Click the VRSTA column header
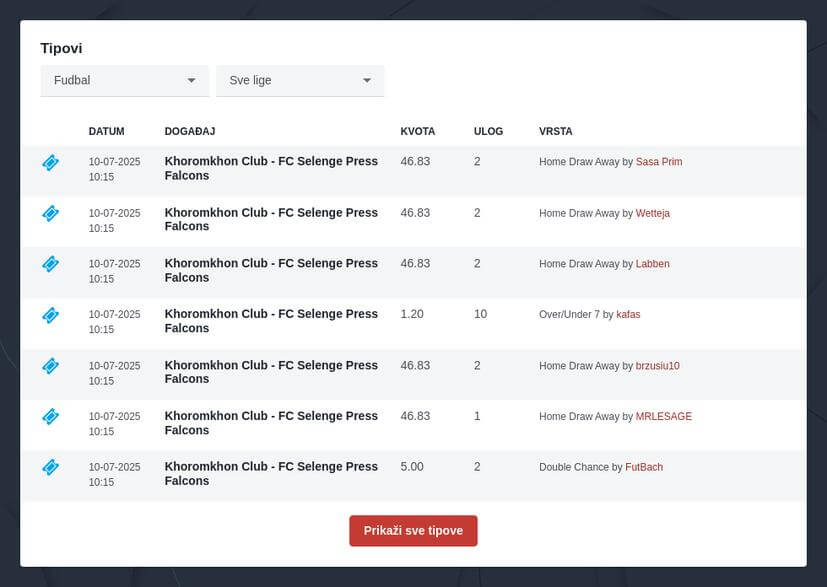The image size is (827, 587). tap(555, 131)
